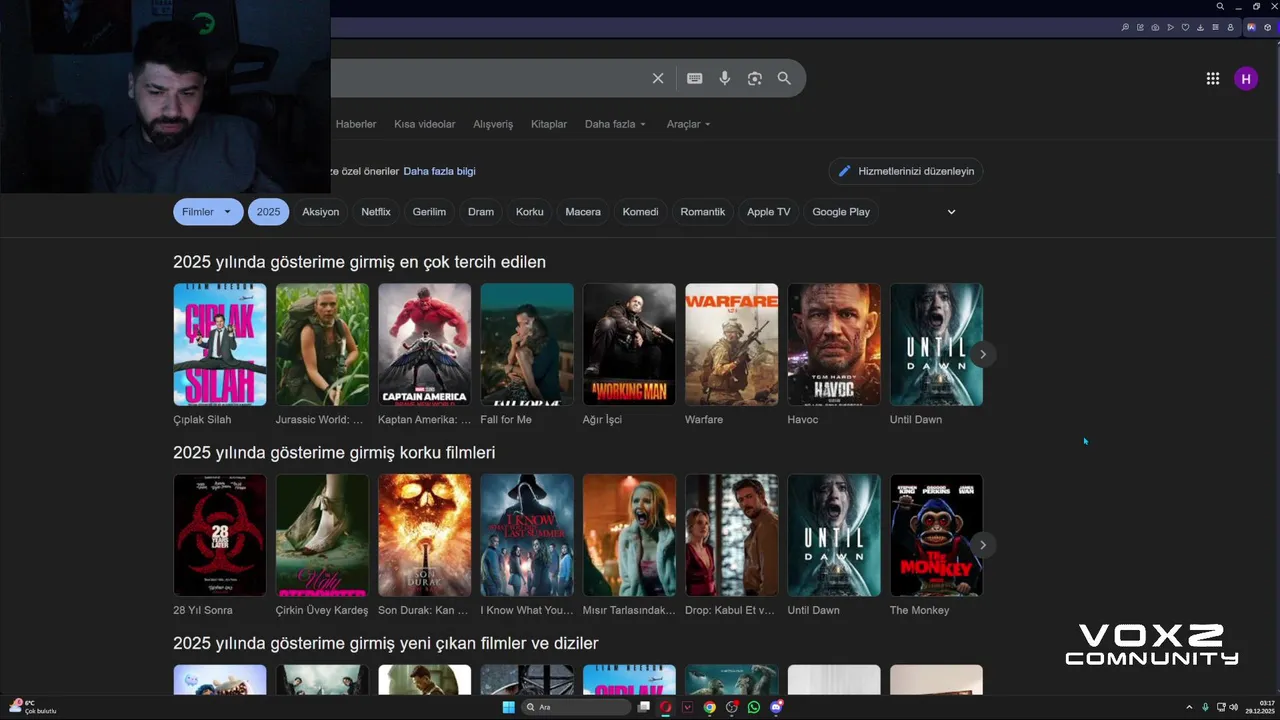Open the Windows Start menu

click(508, 707)
